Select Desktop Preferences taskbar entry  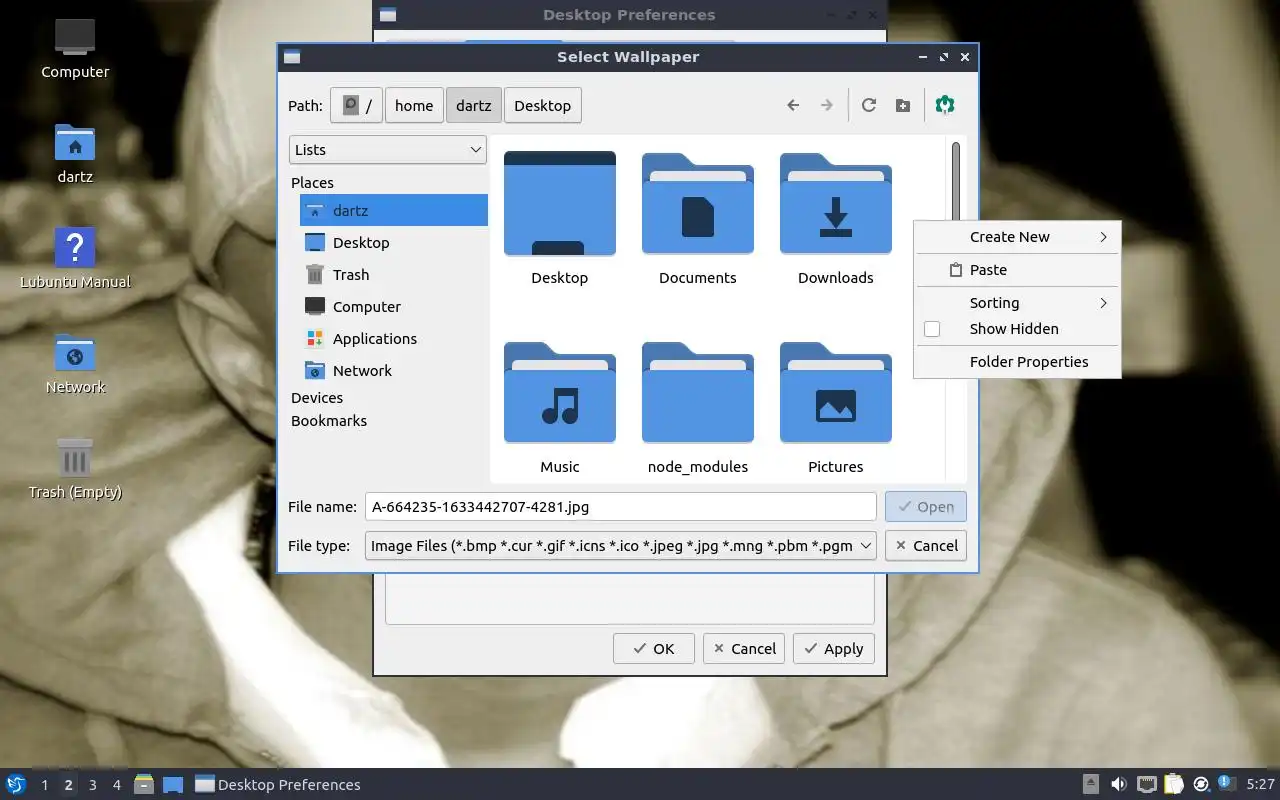pyautogui.click(x=278, y=785)
